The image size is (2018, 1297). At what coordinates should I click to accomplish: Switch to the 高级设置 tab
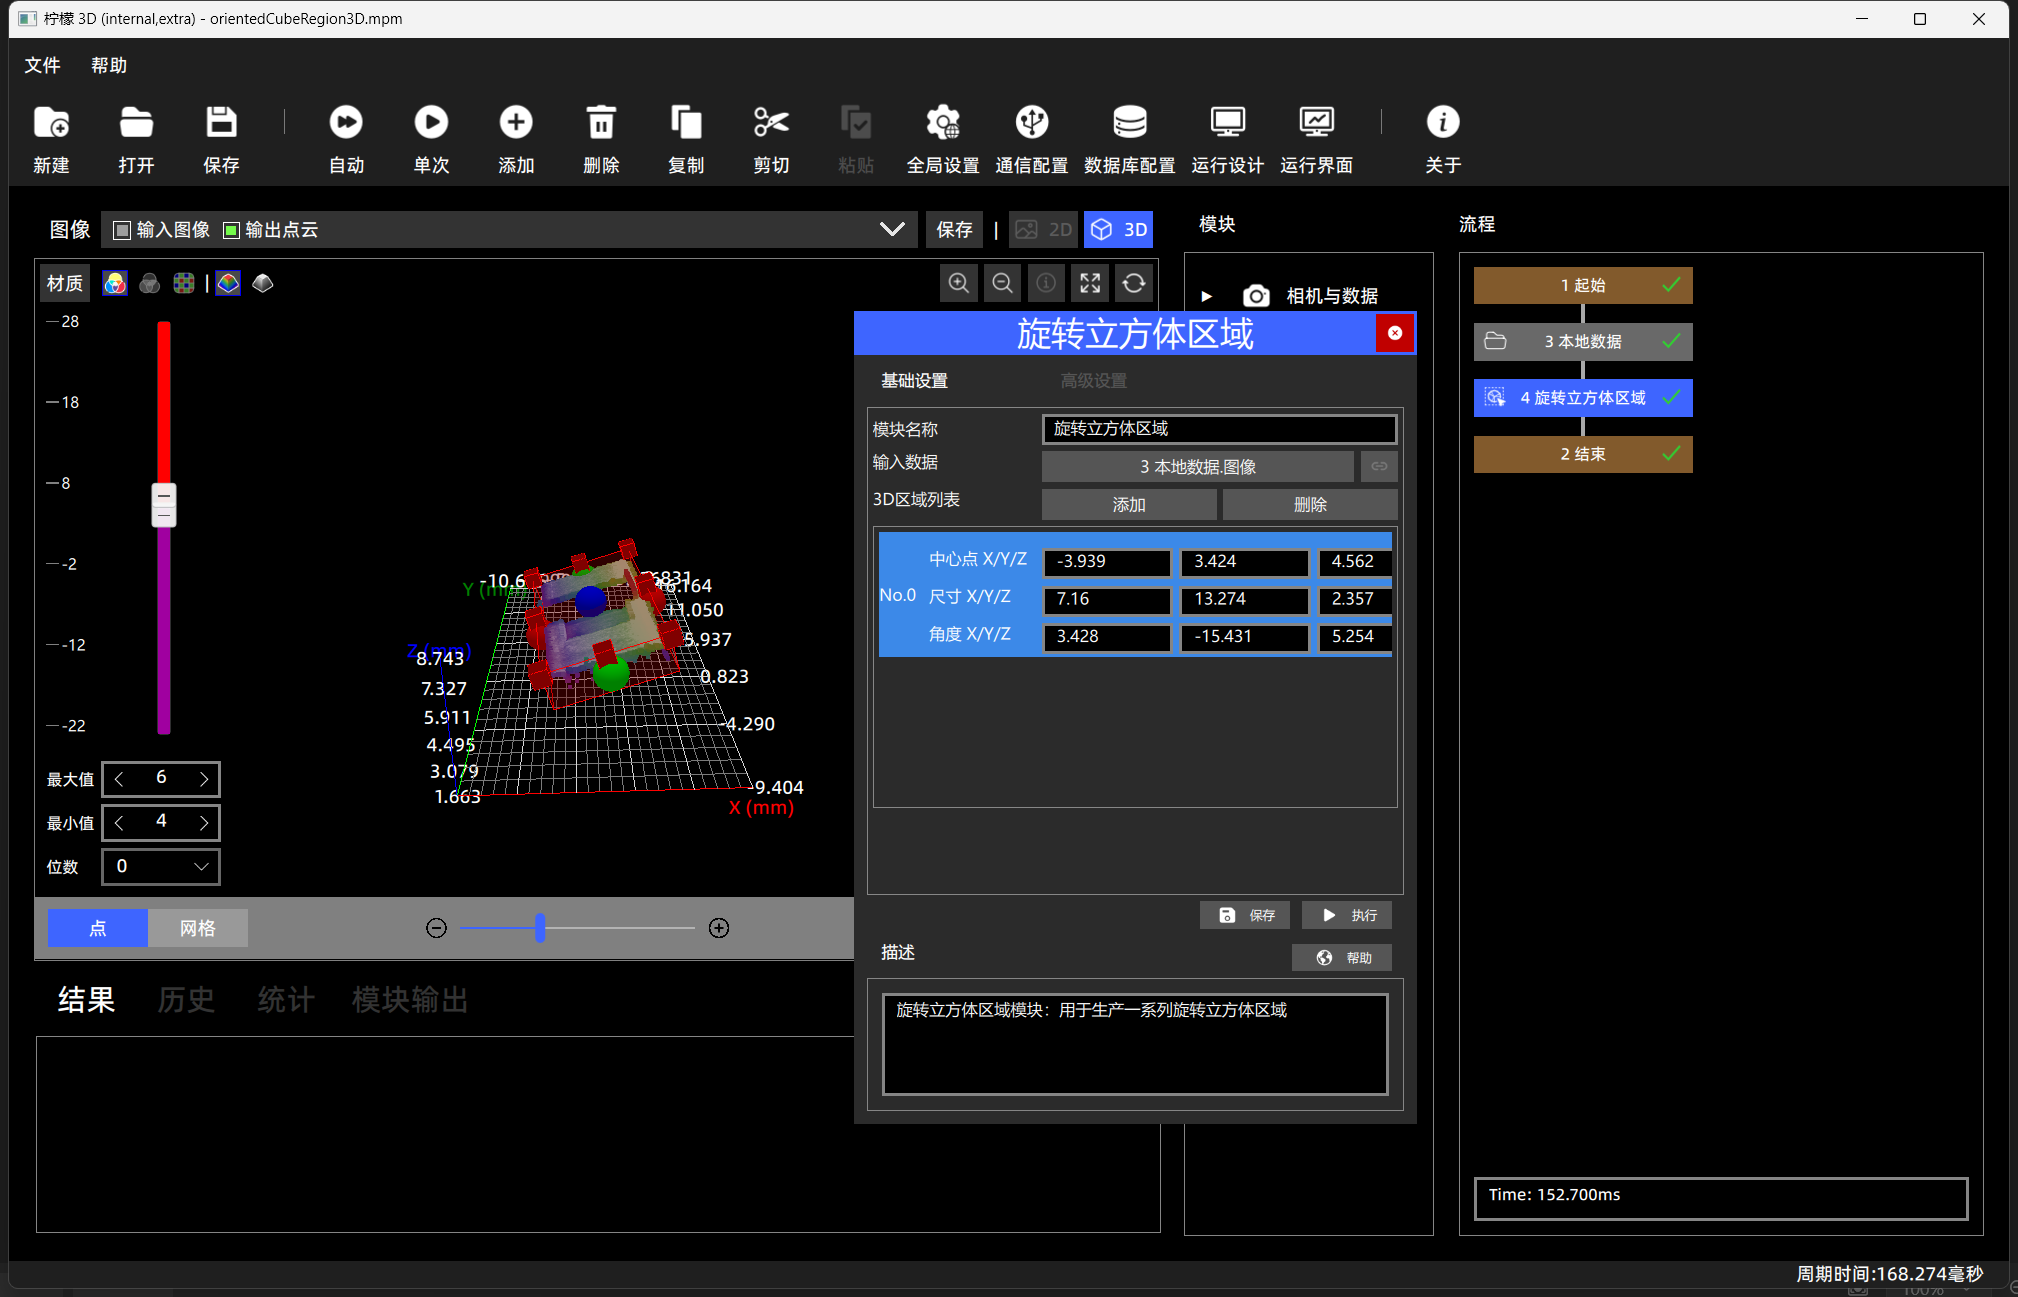pyautogui.click(x=1093, y=381)
